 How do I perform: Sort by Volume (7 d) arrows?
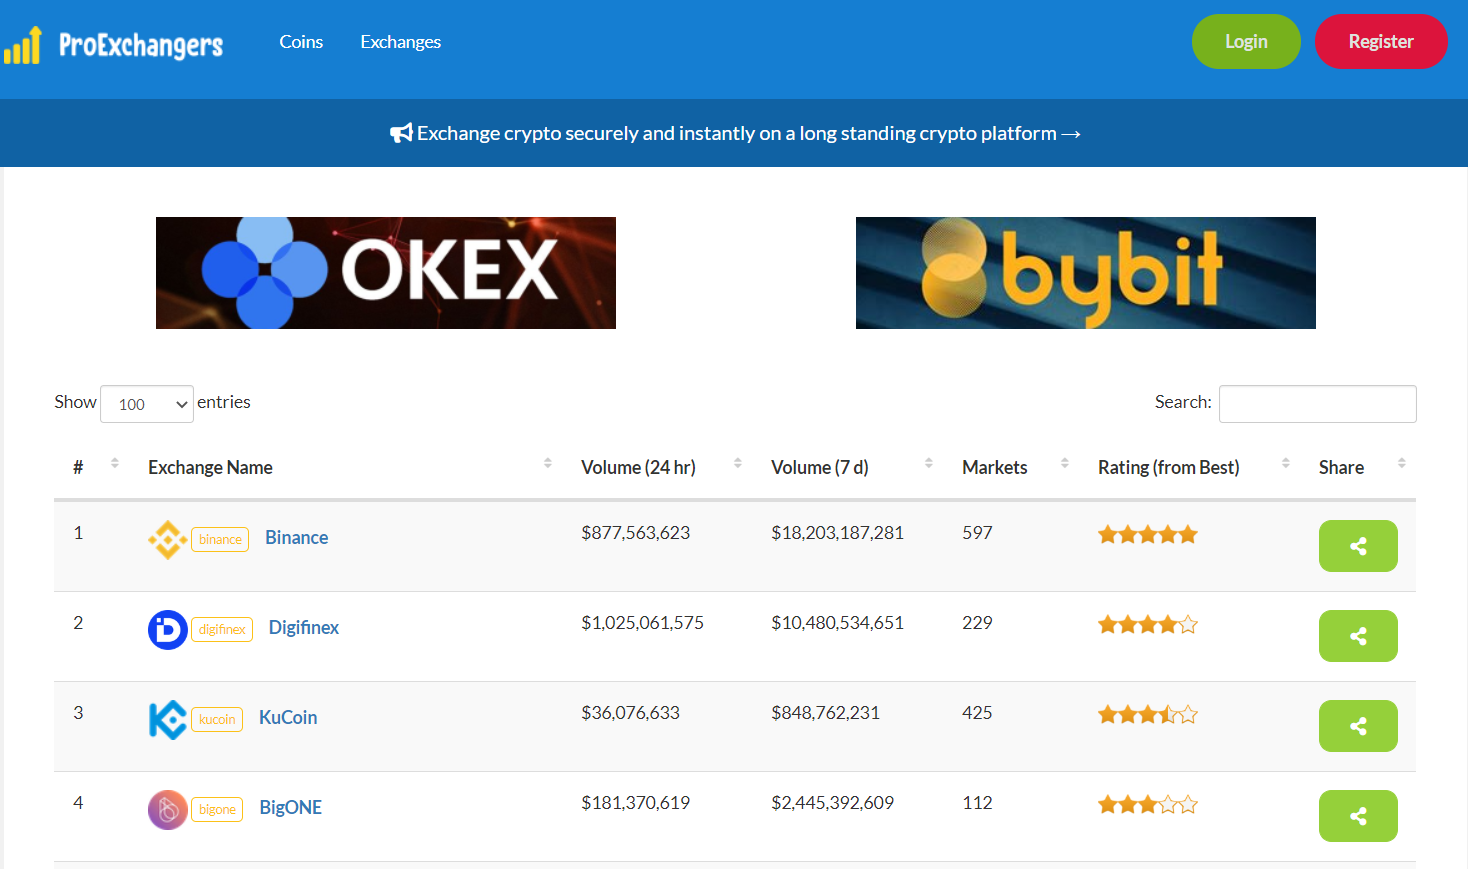click(x=929, y=463)
